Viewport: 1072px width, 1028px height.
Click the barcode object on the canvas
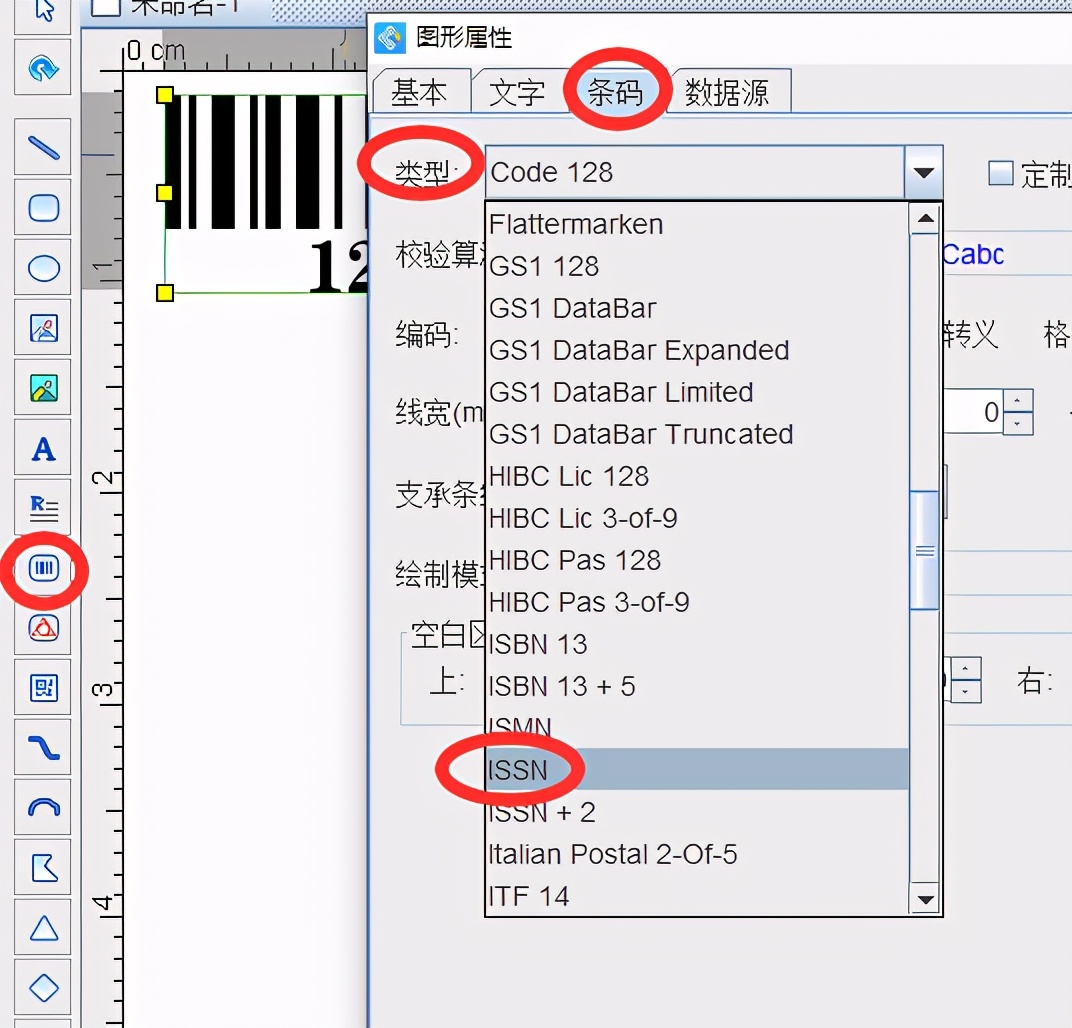[x=267, y=193]
